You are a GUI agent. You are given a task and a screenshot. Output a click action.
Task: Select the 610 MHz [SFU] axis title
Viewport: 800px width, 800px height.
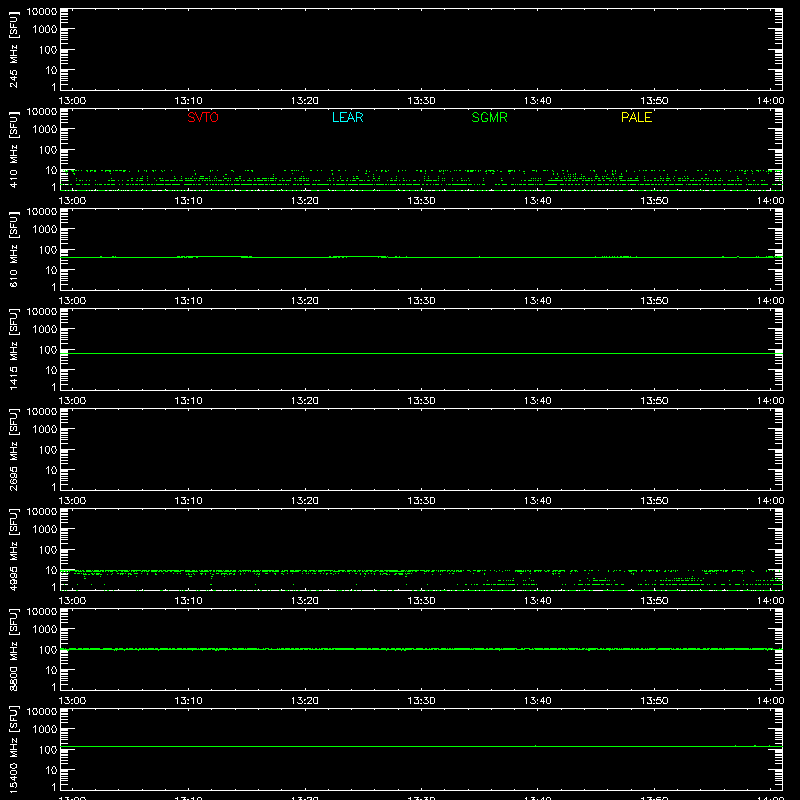[14, 249]
